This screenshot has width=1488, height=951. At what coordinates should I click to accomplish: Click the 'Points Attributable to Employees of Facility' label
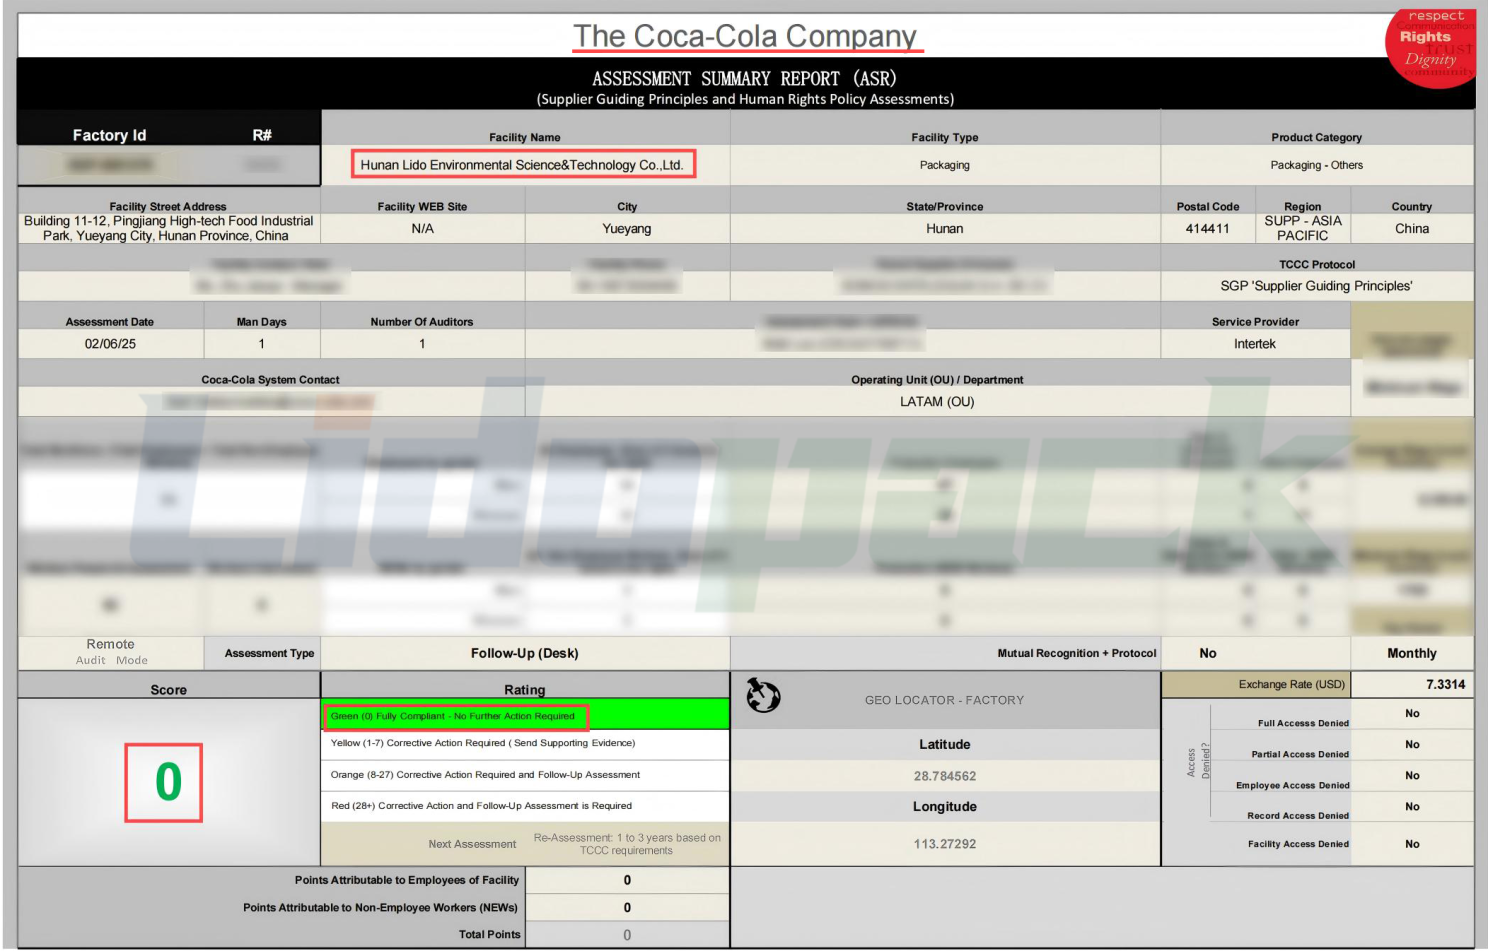(x=406, y=880)
